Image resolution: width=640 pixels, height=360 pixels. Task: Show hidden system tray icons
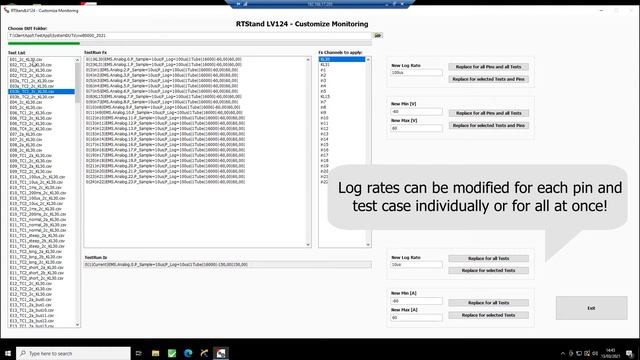click(563, 353)
